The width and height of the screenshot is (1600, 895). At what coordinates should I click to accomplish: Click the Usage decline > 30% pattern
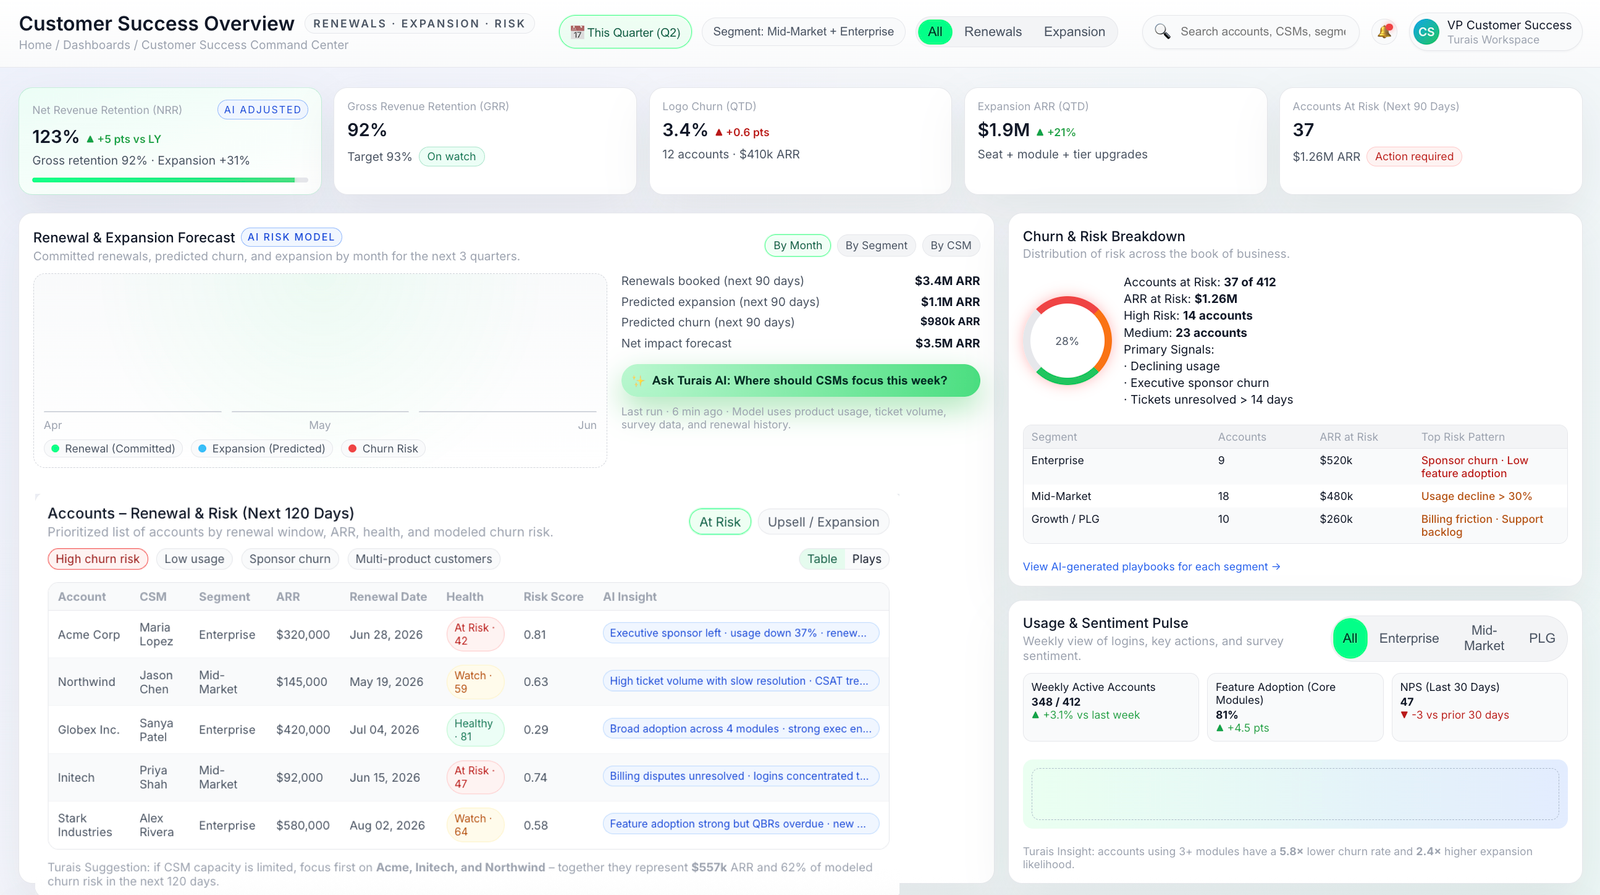pyautogui.click(x=1476, y=496)
